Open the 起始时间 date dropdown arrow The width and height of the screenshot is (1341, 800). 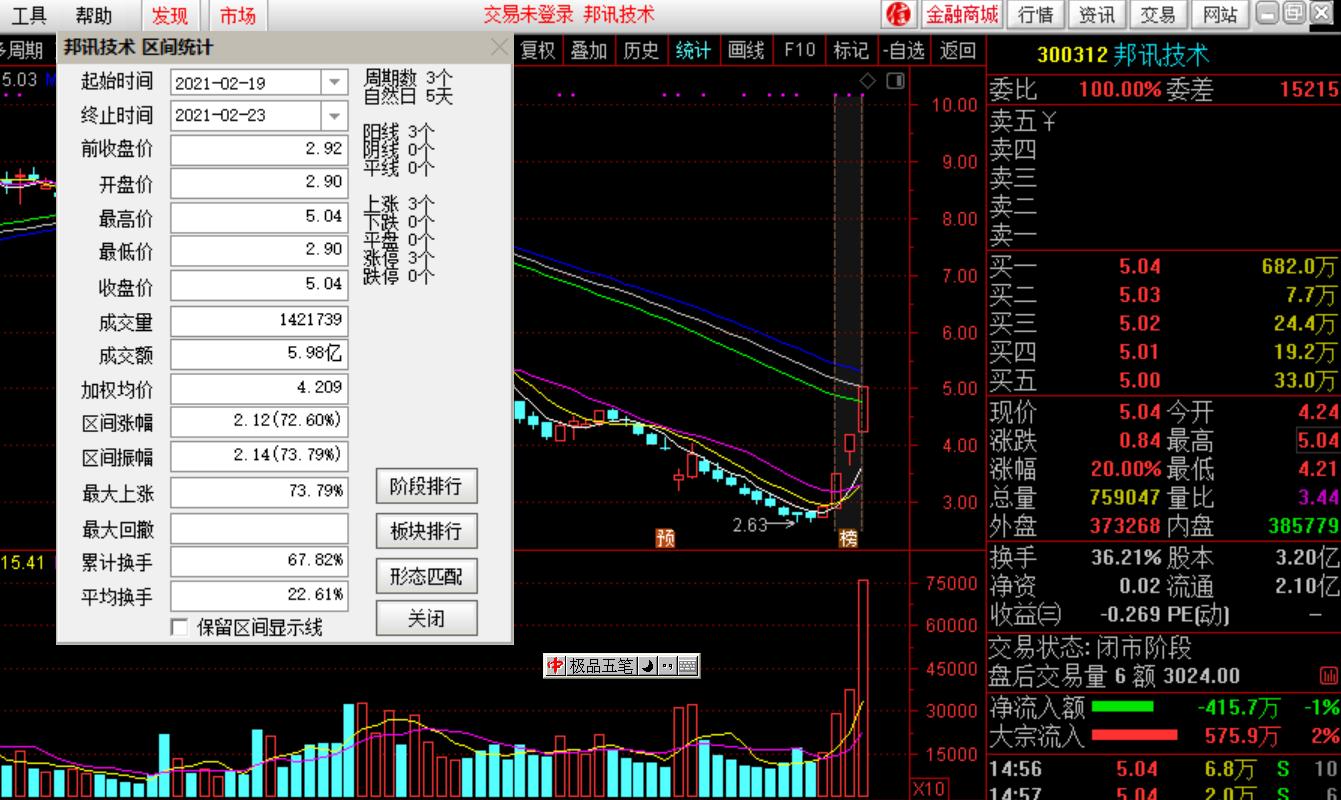point(335,83)
